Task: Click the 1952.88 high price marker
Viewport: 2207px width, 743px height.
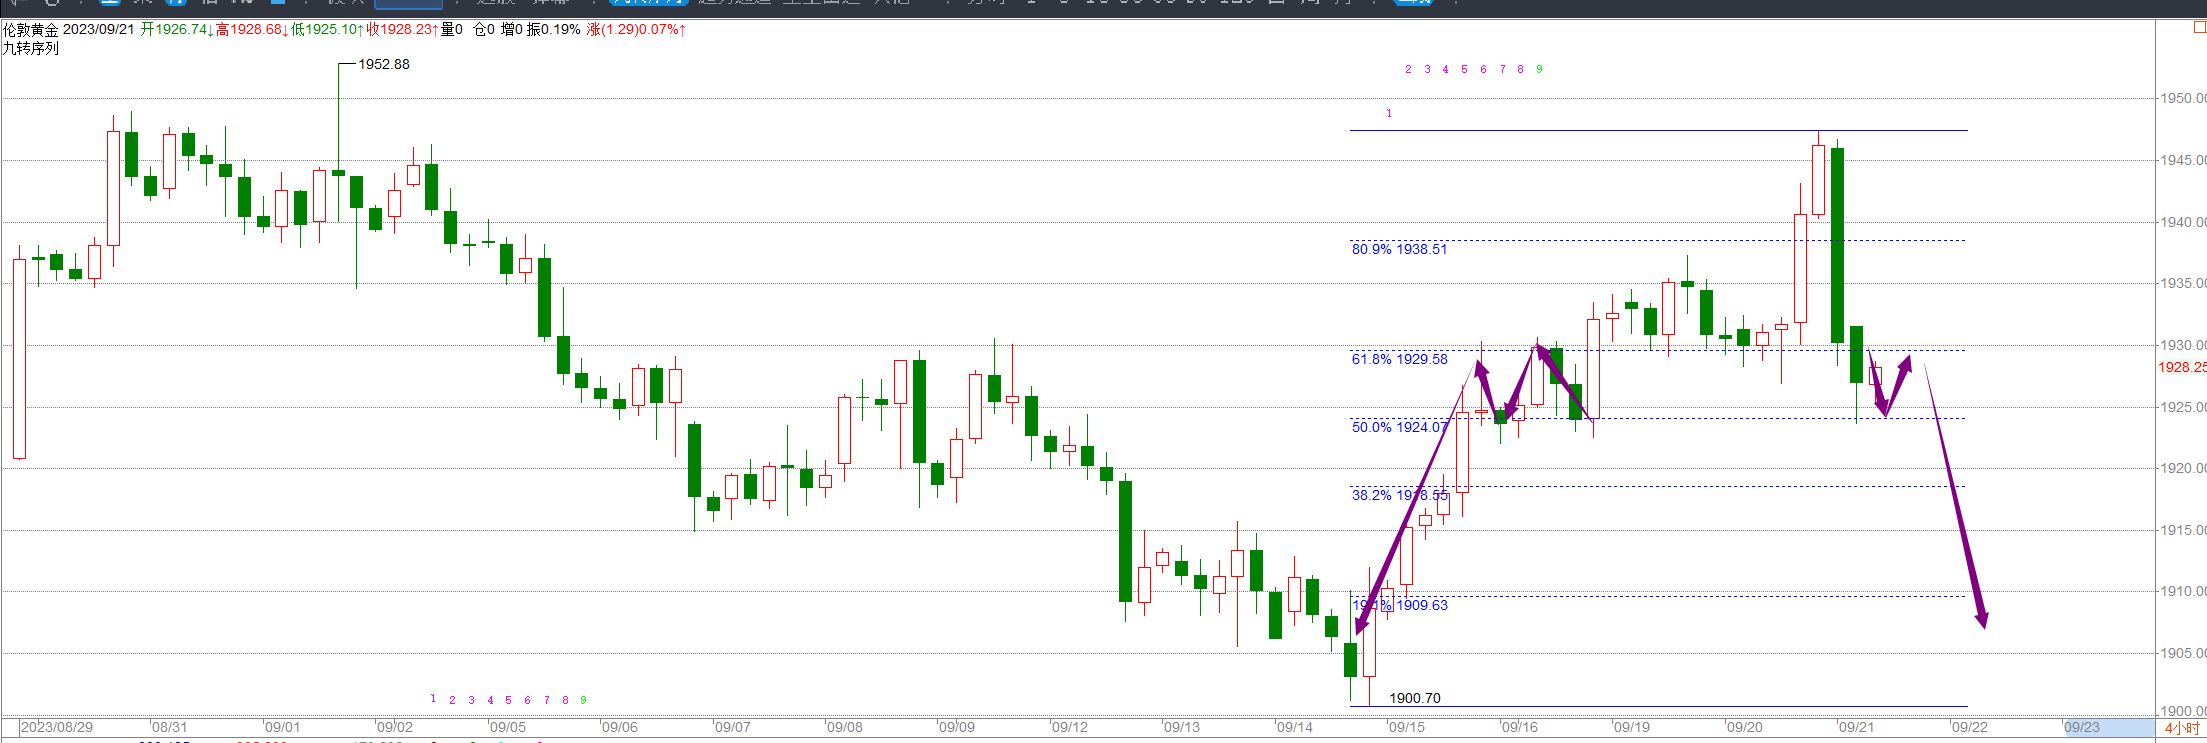Action: [x=384, y=64]
